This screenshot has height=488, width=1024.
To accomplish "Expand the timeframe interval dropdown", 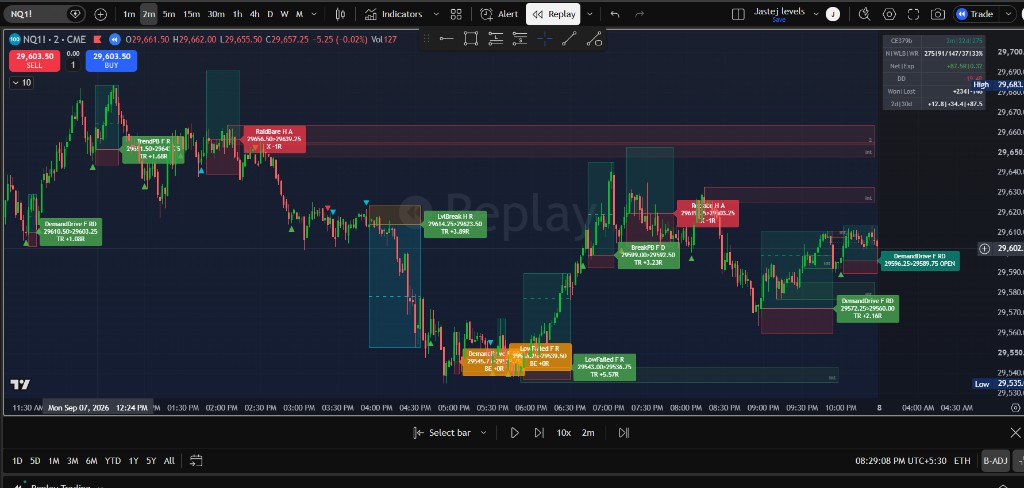I will pos(314,14).
